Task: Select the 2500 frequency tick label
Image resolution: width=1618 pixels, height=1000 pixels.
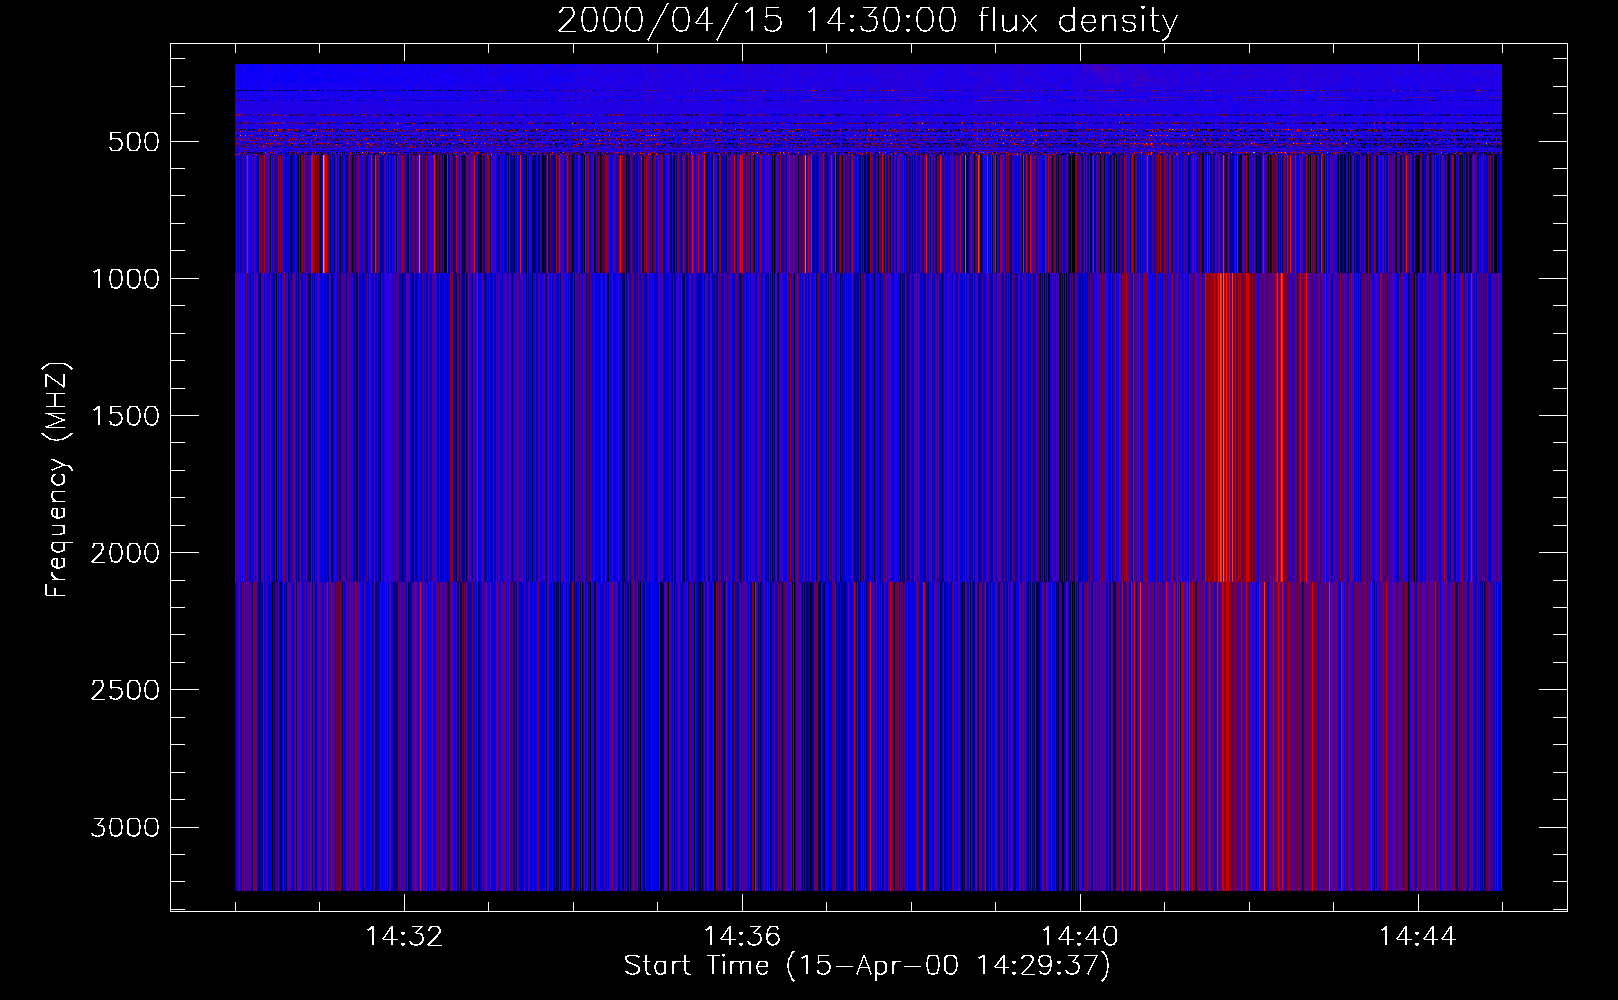Action: click(x=125, y=690)
